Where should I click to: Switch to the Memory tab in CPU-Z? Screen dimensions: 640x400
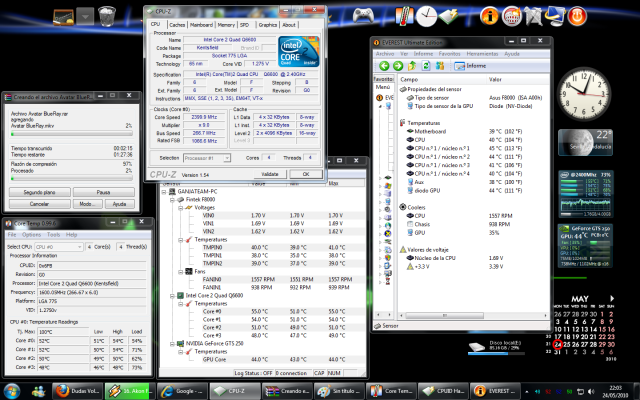[x=226, y=25]
